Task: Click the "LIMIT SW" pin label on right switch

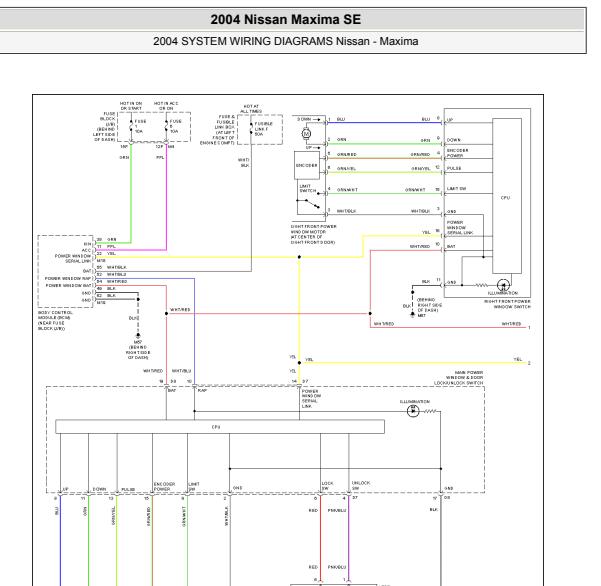Action: tap(456, 189)
